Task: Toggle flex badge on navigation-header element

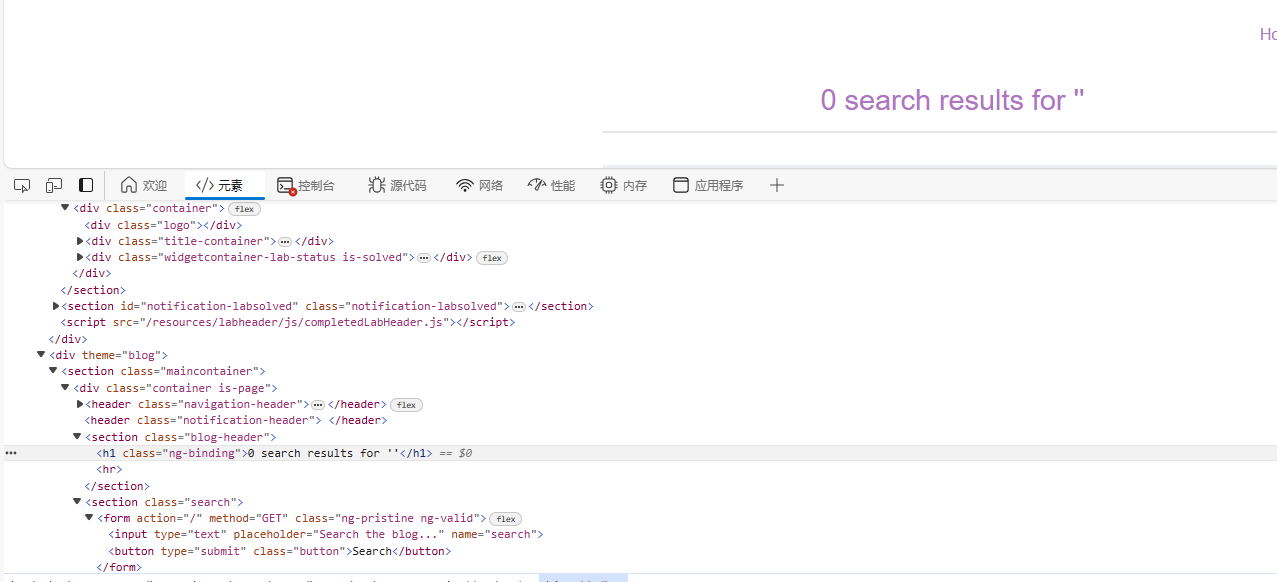Action: click(406, 405)
